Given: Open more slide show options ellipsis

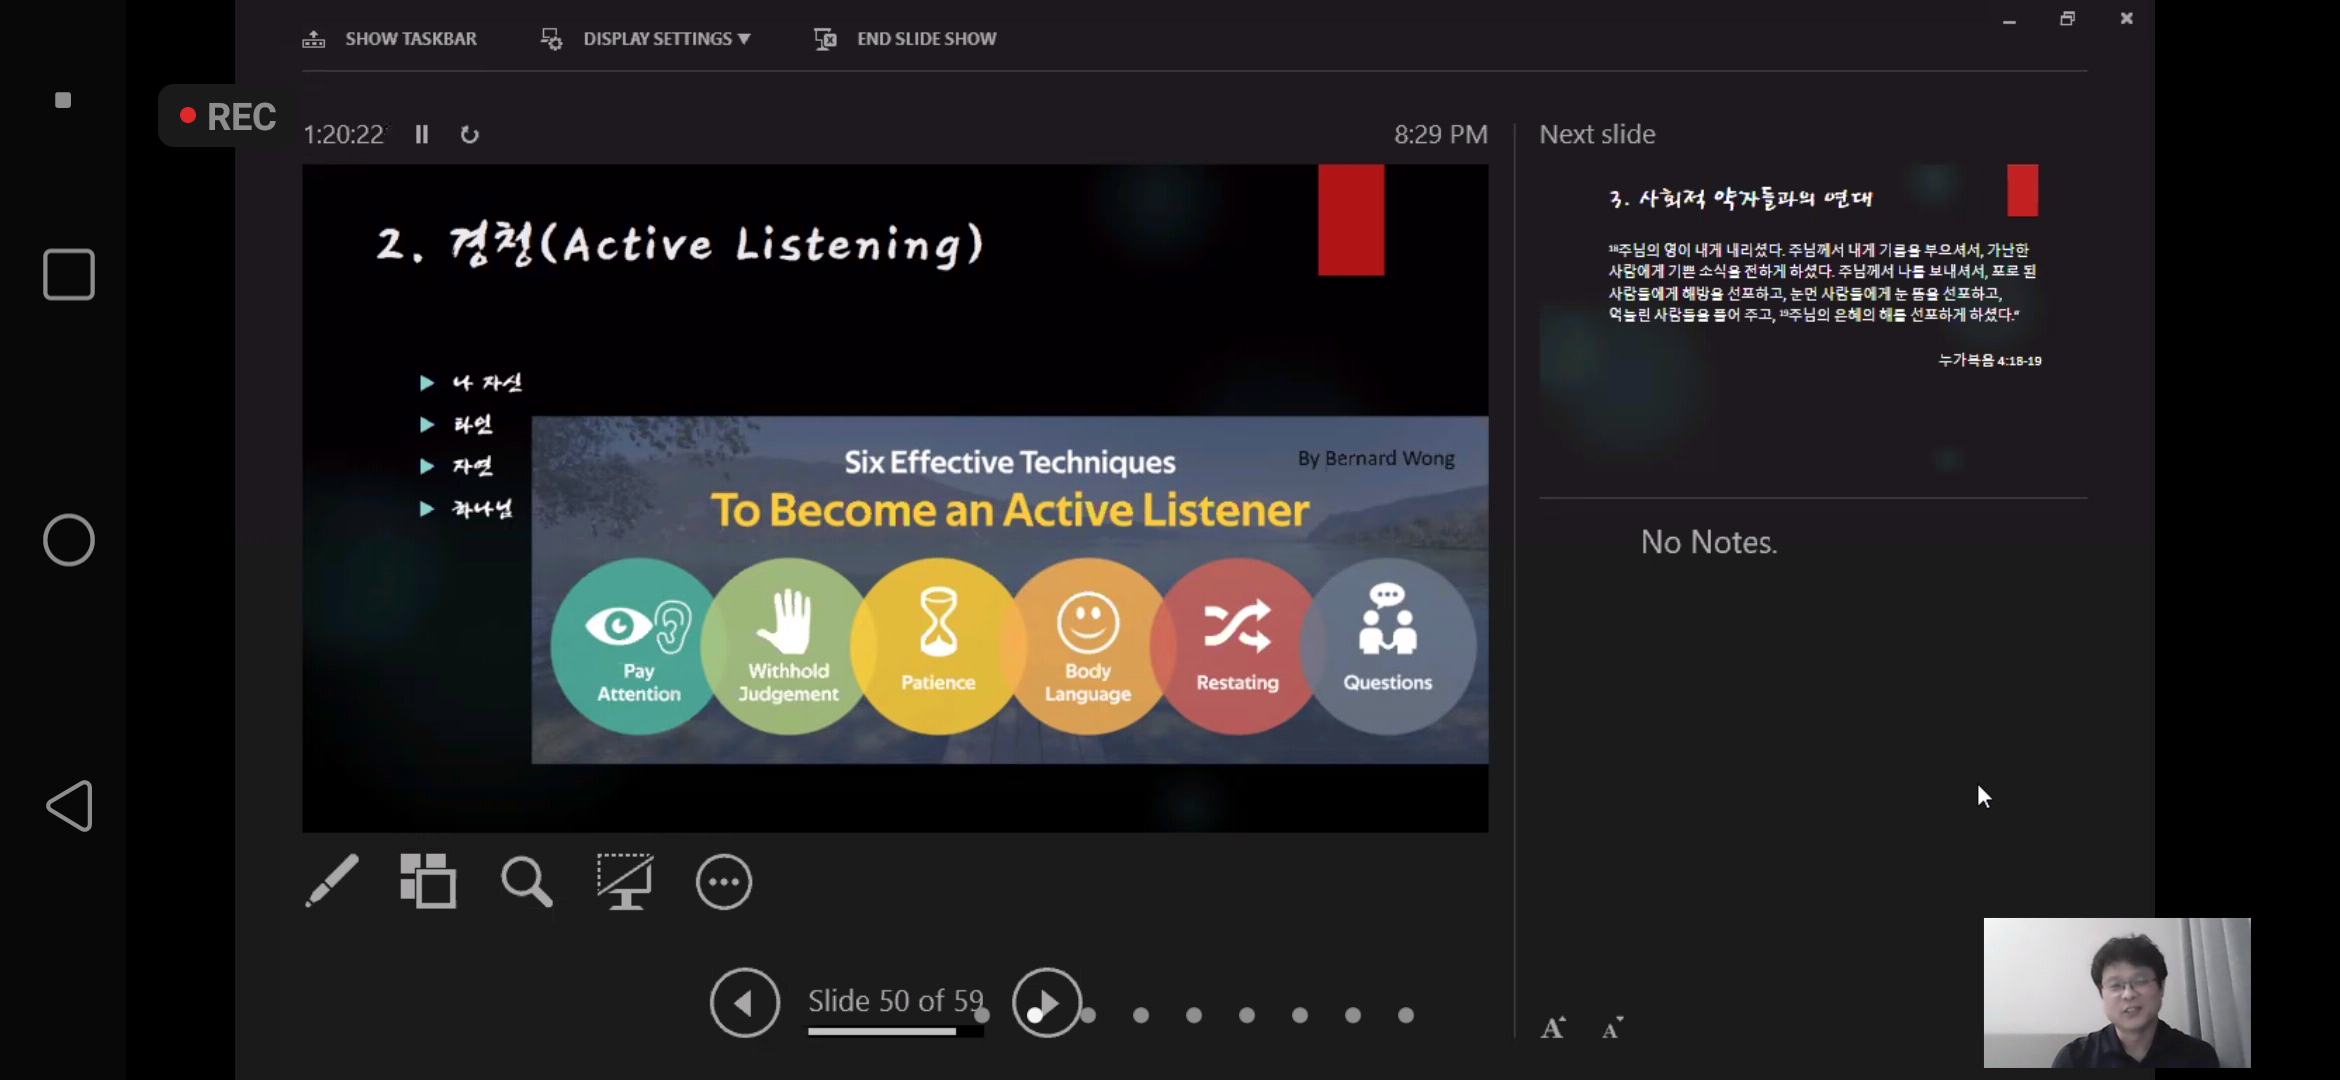Looking at the screenshot, I should pyautogui.click(x=723, y=882).
